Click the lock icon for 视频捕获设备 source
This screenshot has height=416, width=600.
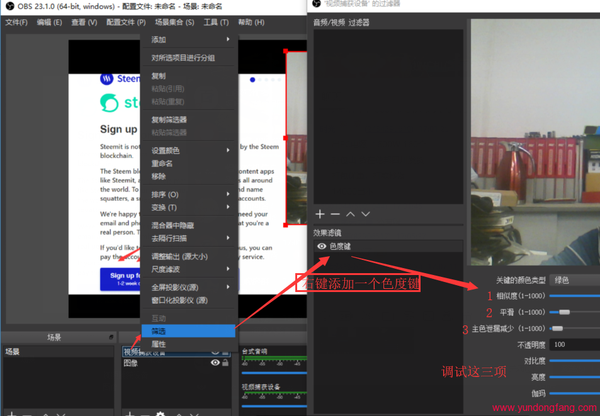point(226,352)
